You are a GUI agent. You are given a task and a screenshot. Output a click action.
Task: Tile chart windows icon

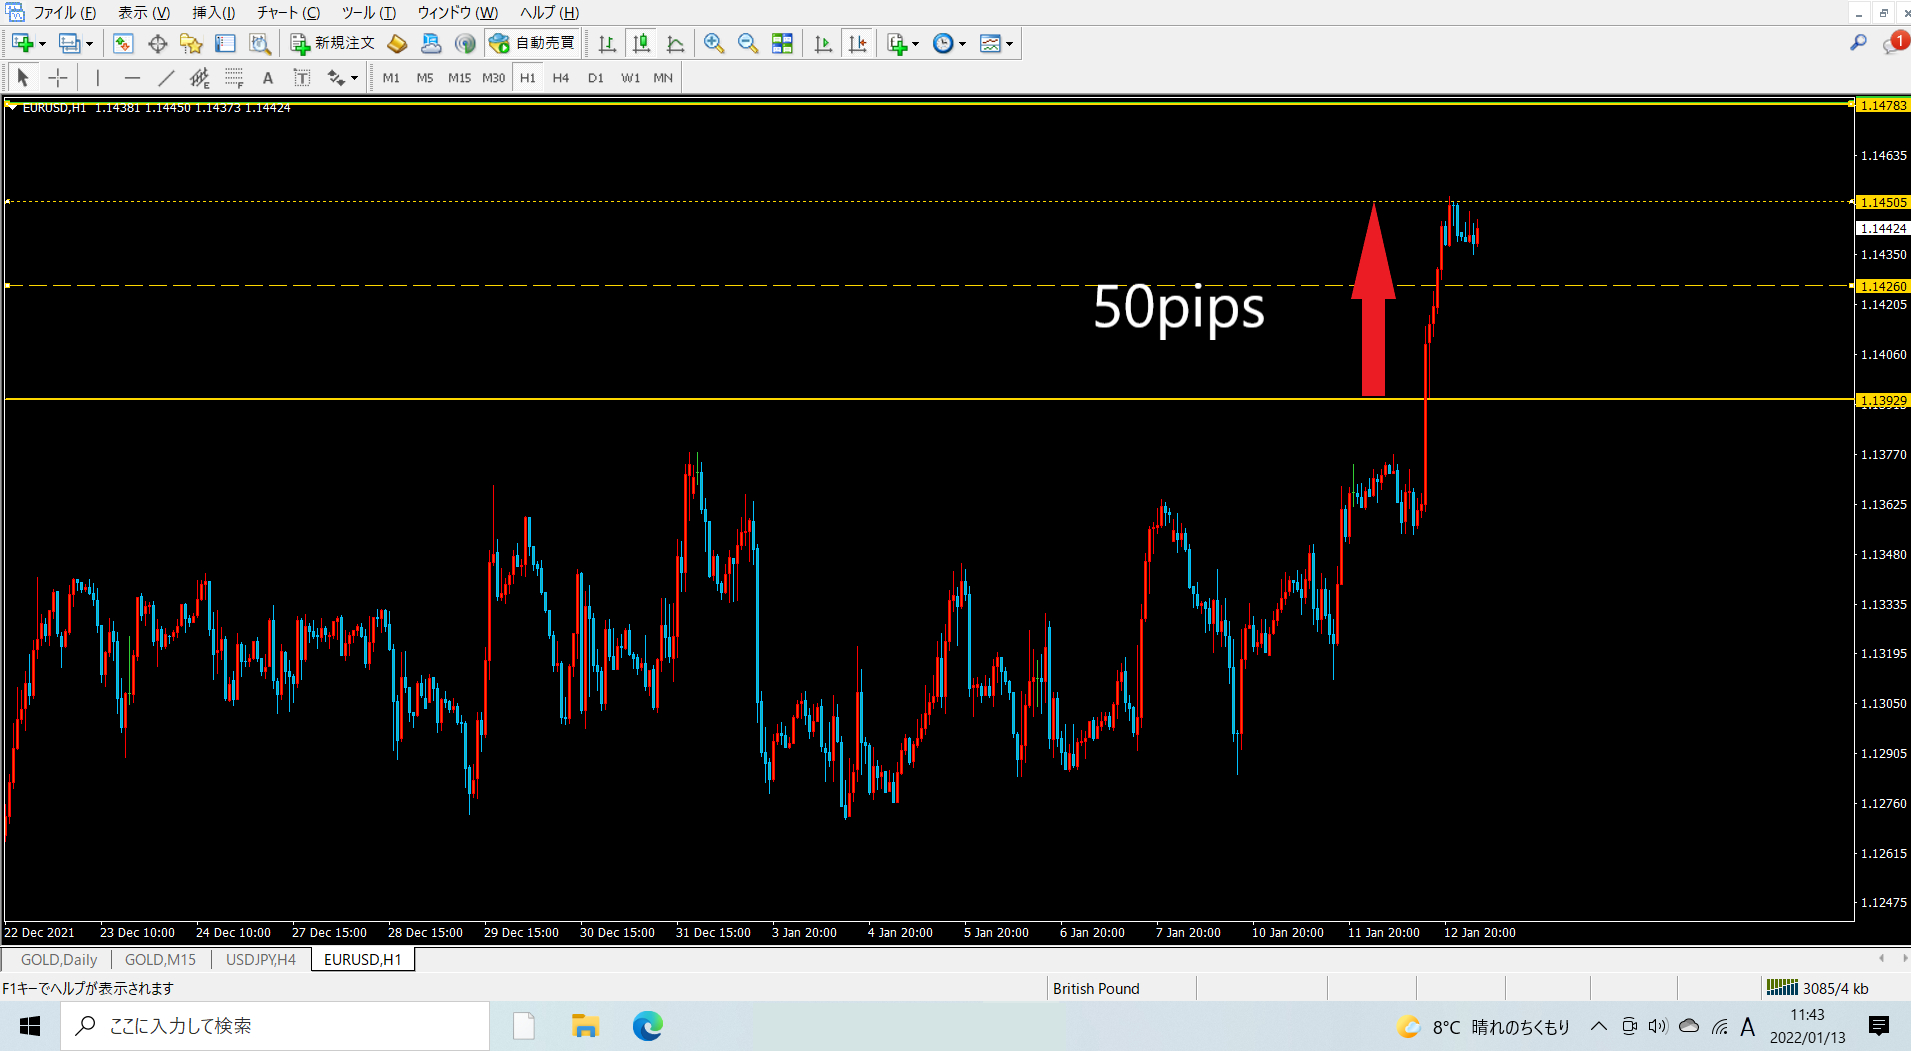coord(782,43)
